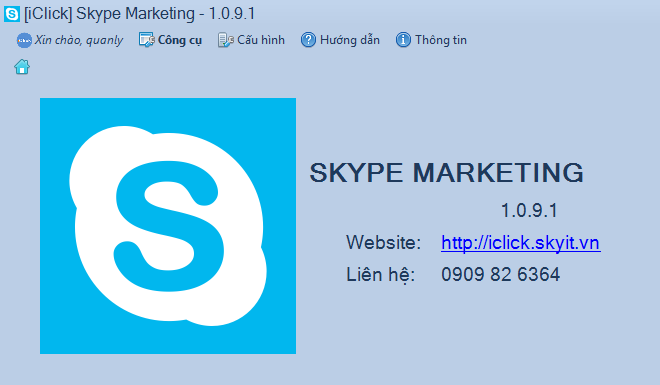
Task: Click the "Website:" label
Action: [383, 243]
